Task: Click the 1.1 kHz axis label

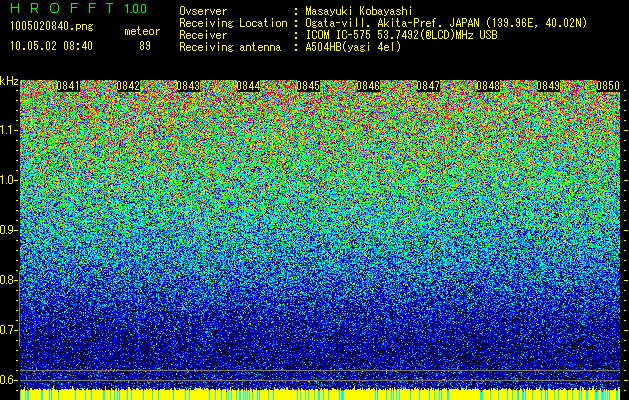Action: (9, 130)
